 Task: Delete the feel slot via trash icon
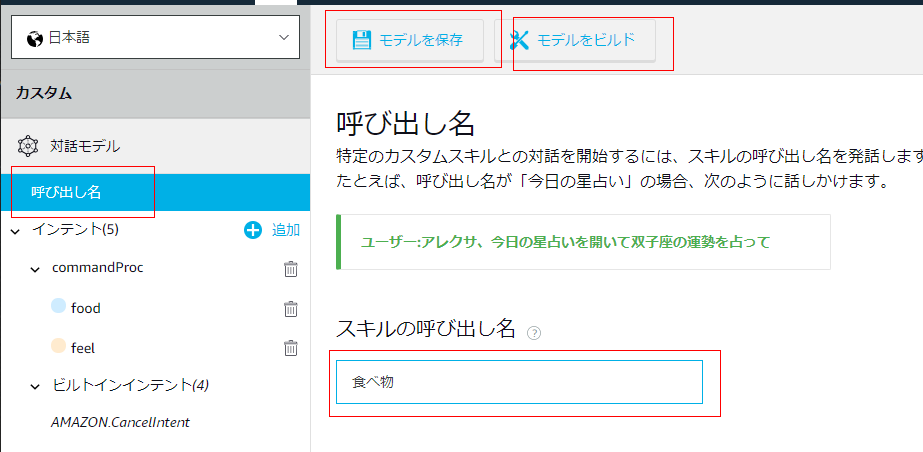pyautogui.click(x=291, y=348)
